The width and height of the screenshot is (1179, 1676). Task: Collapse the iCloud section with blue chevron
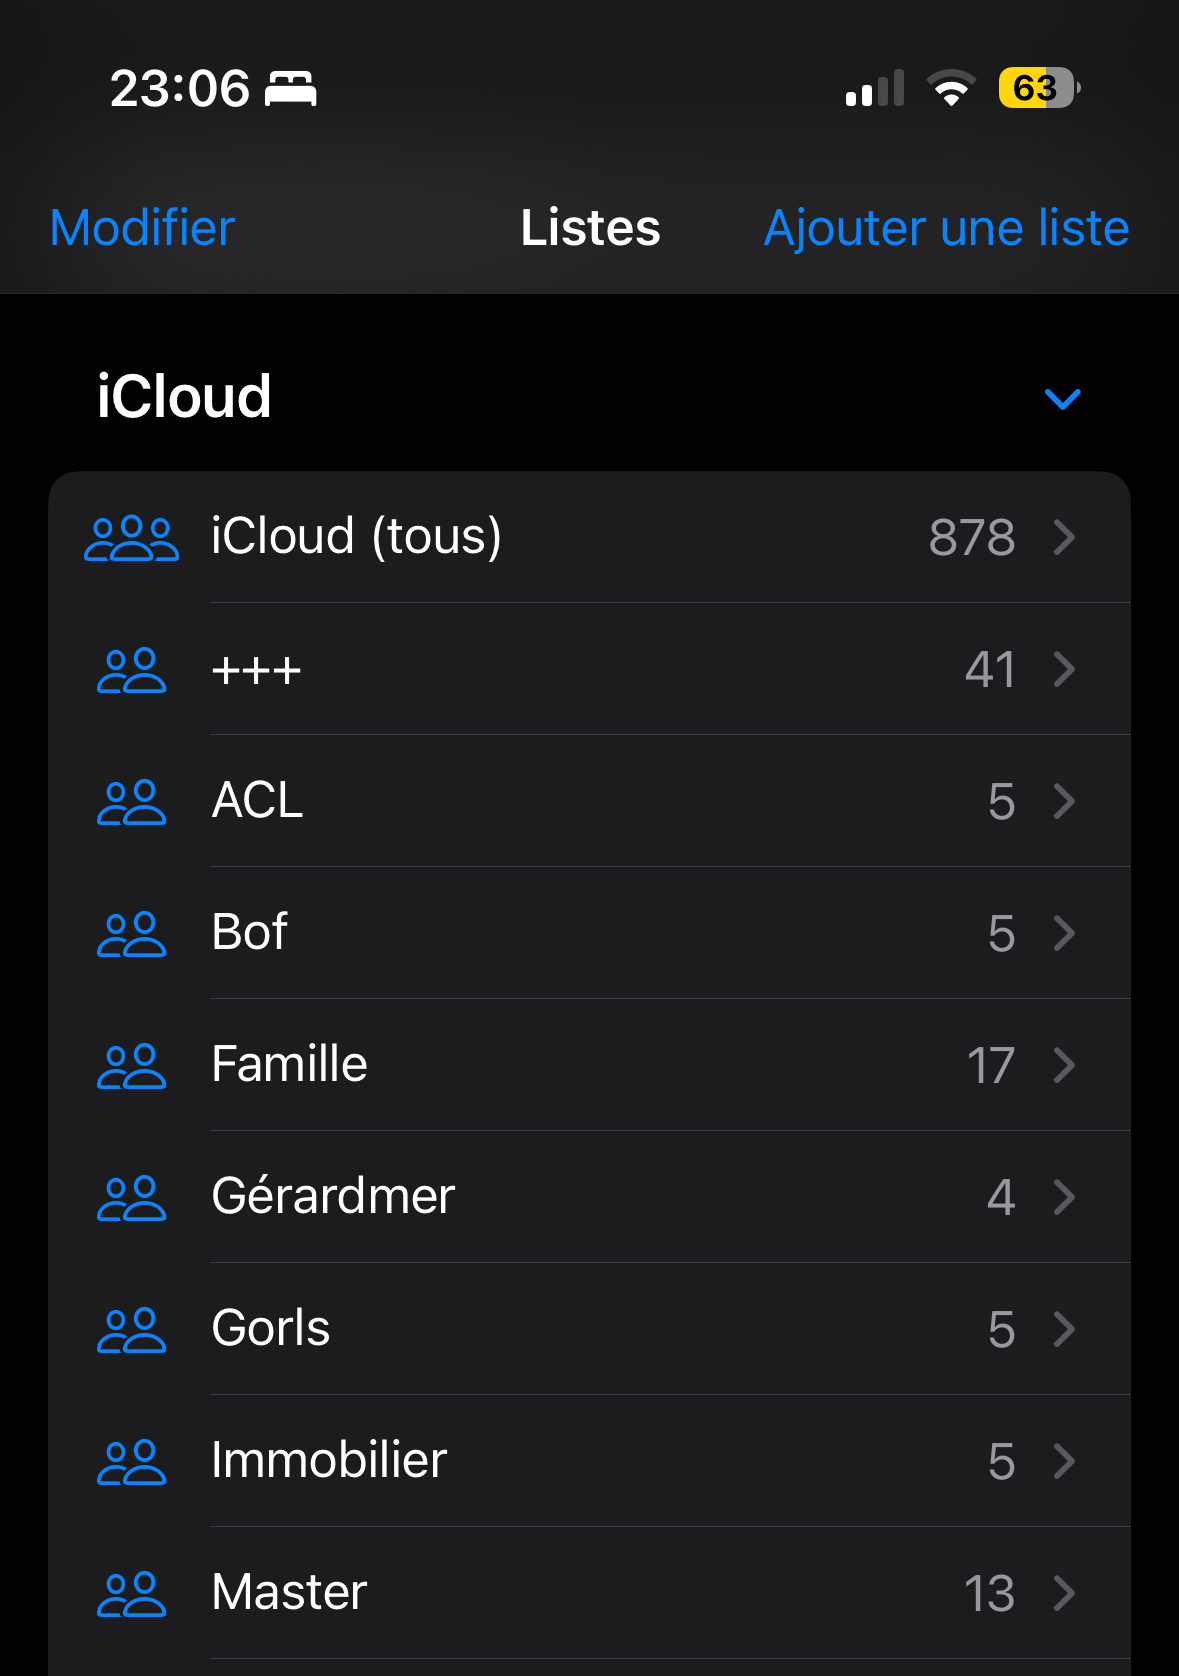(x=1062, y=399)
